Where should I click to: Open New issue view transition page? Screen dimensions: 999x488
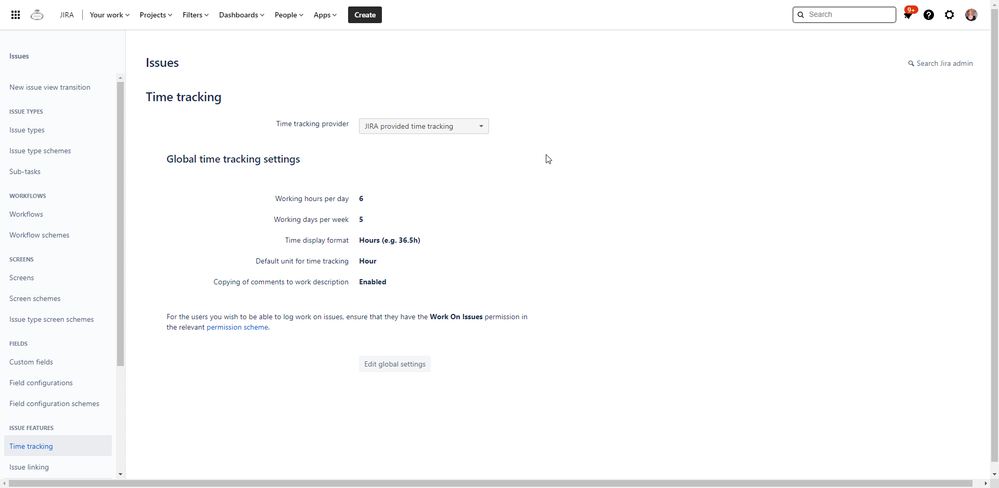click(50, 87)
